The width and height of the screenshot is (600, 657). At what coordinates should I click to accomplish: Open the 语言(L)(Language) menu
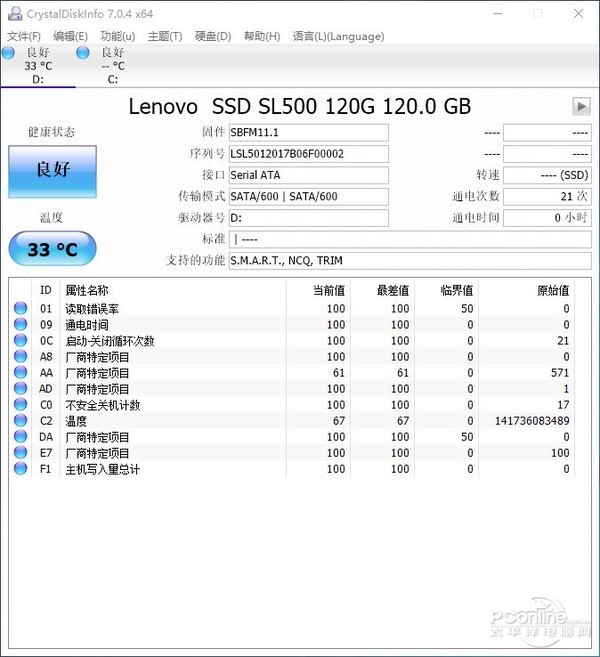point(338,36)
